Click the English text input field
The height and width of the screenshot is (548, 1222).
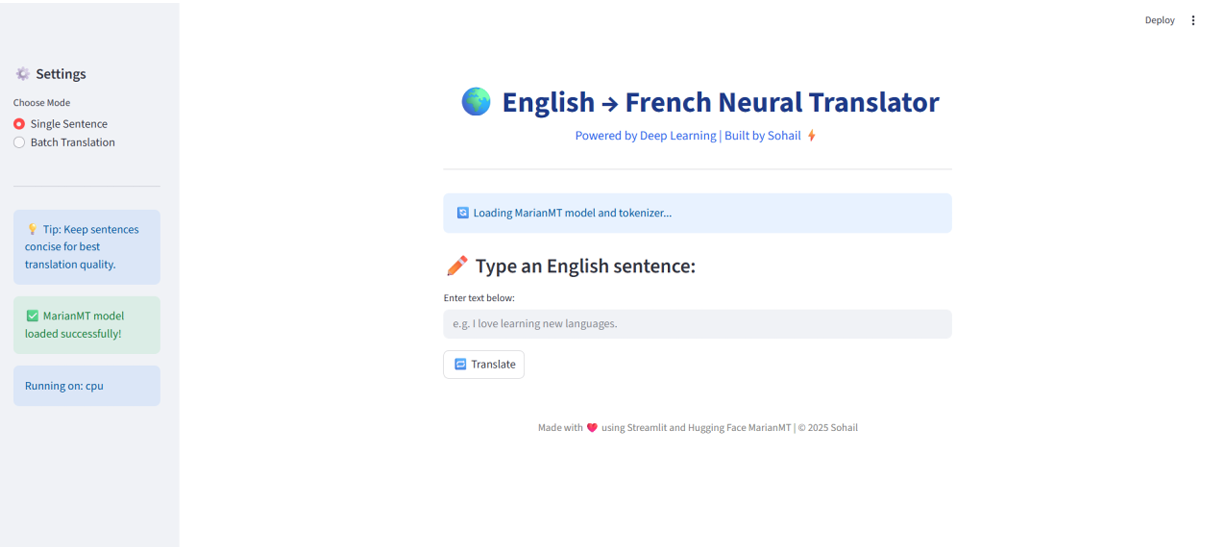(x=697, y=324)
